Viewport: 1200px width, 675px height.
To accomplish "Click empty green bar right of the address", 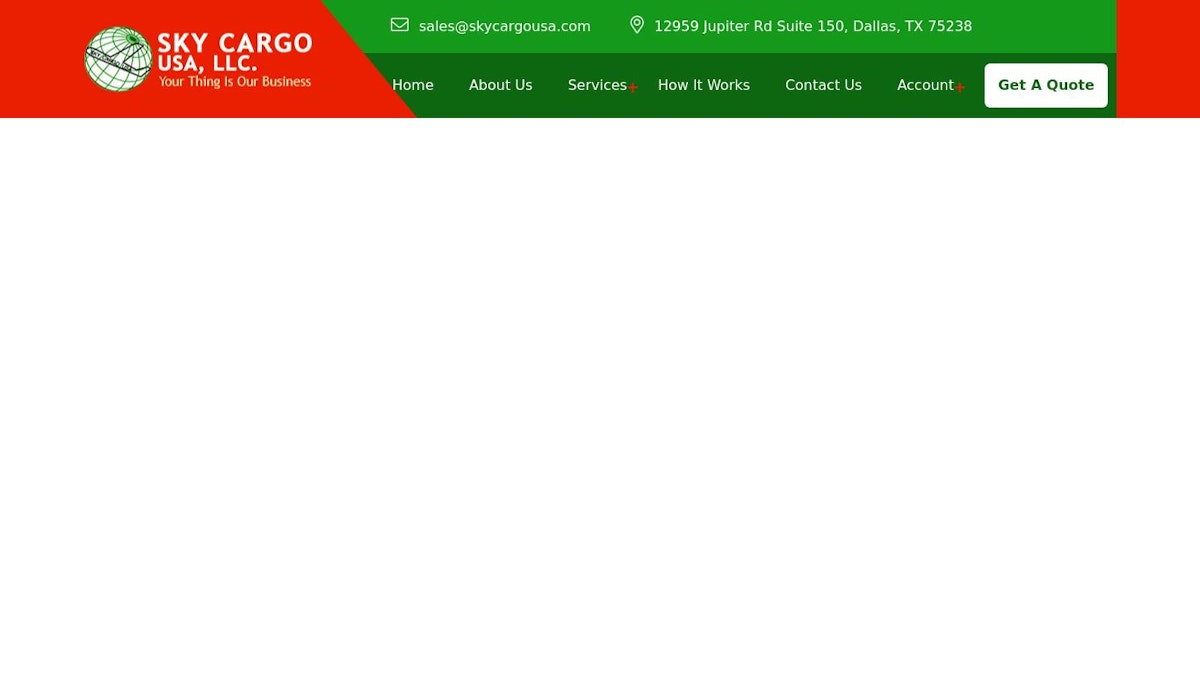I will 1045,26.
